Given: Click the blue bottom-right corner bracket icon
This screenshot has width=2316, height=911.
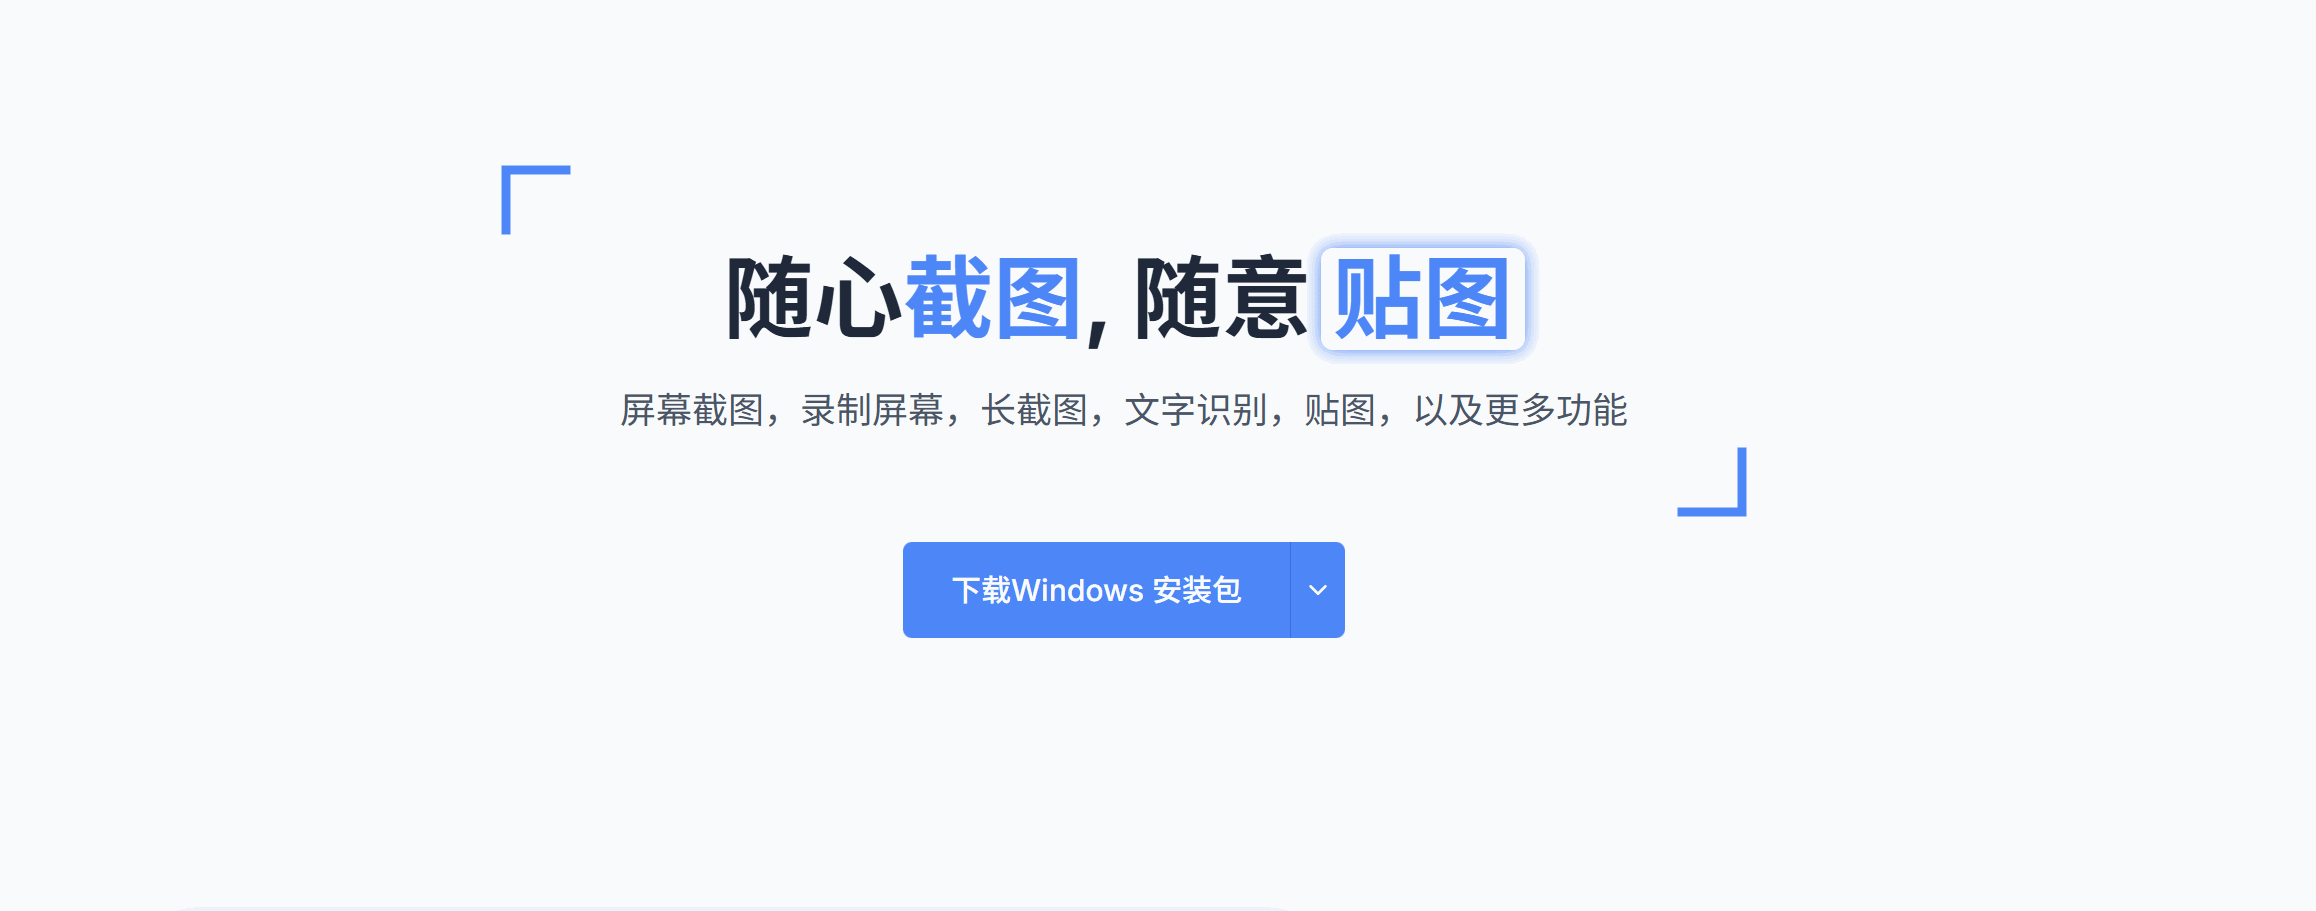Looking at the screenshot, I should (x=1712, y=482).
